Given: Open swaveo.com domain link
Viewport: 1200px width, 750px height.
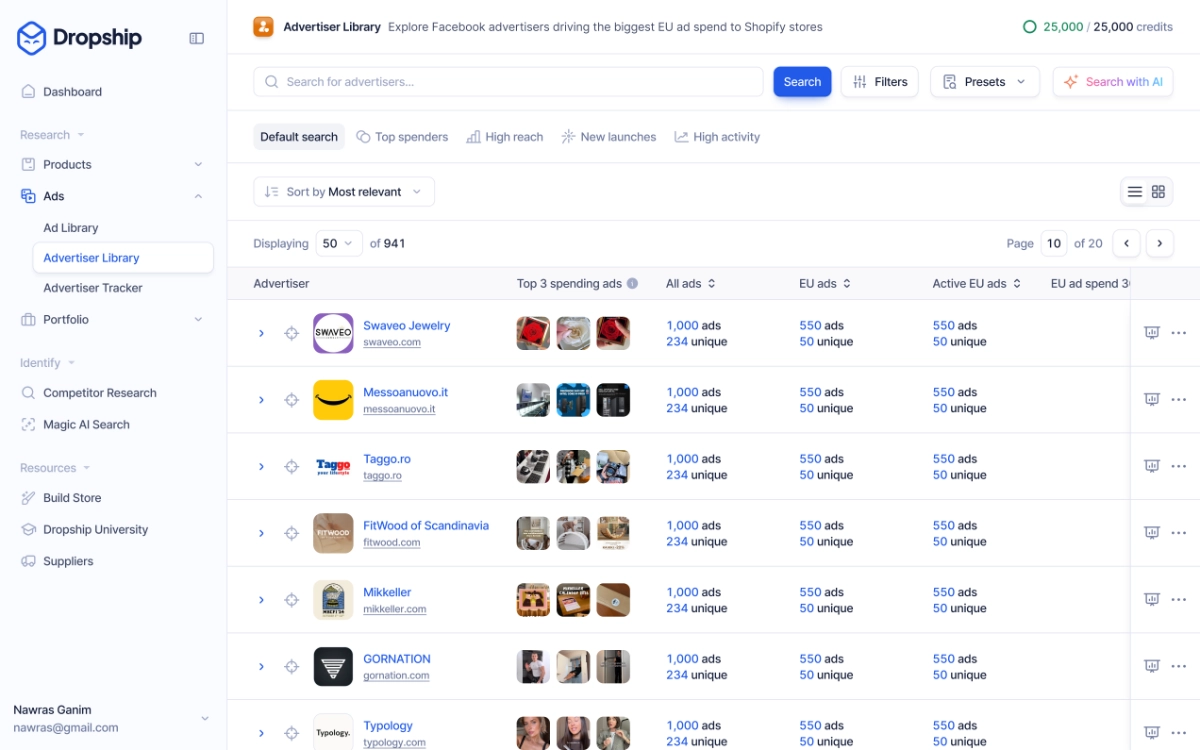Looking at the screenshot, I should pos(392,342).
